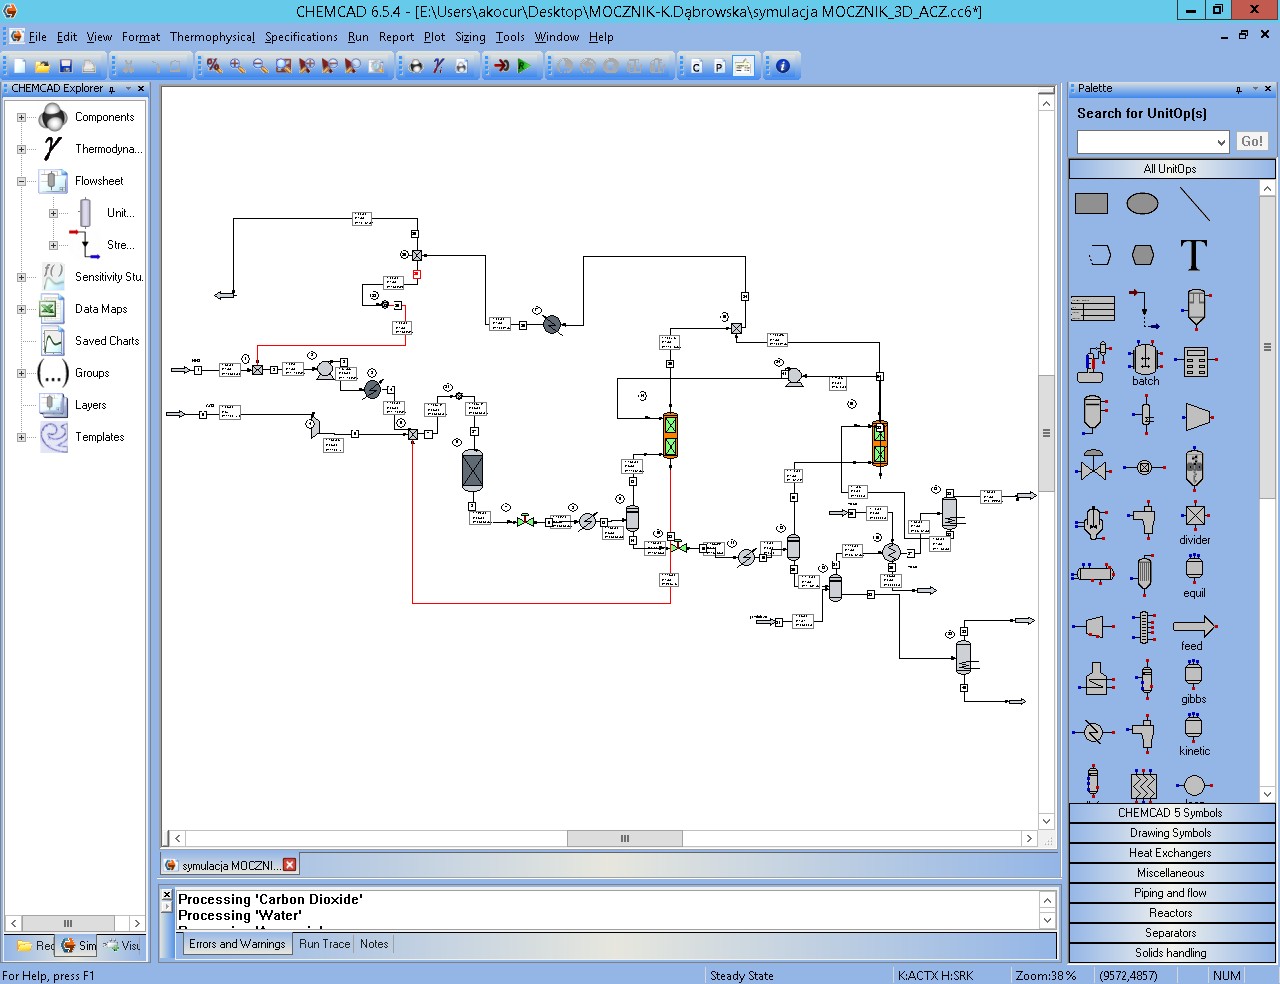Click the flowsheet horizontal scrollbar thumb
The image size is (1280, 984).
[x=624, y=839]
